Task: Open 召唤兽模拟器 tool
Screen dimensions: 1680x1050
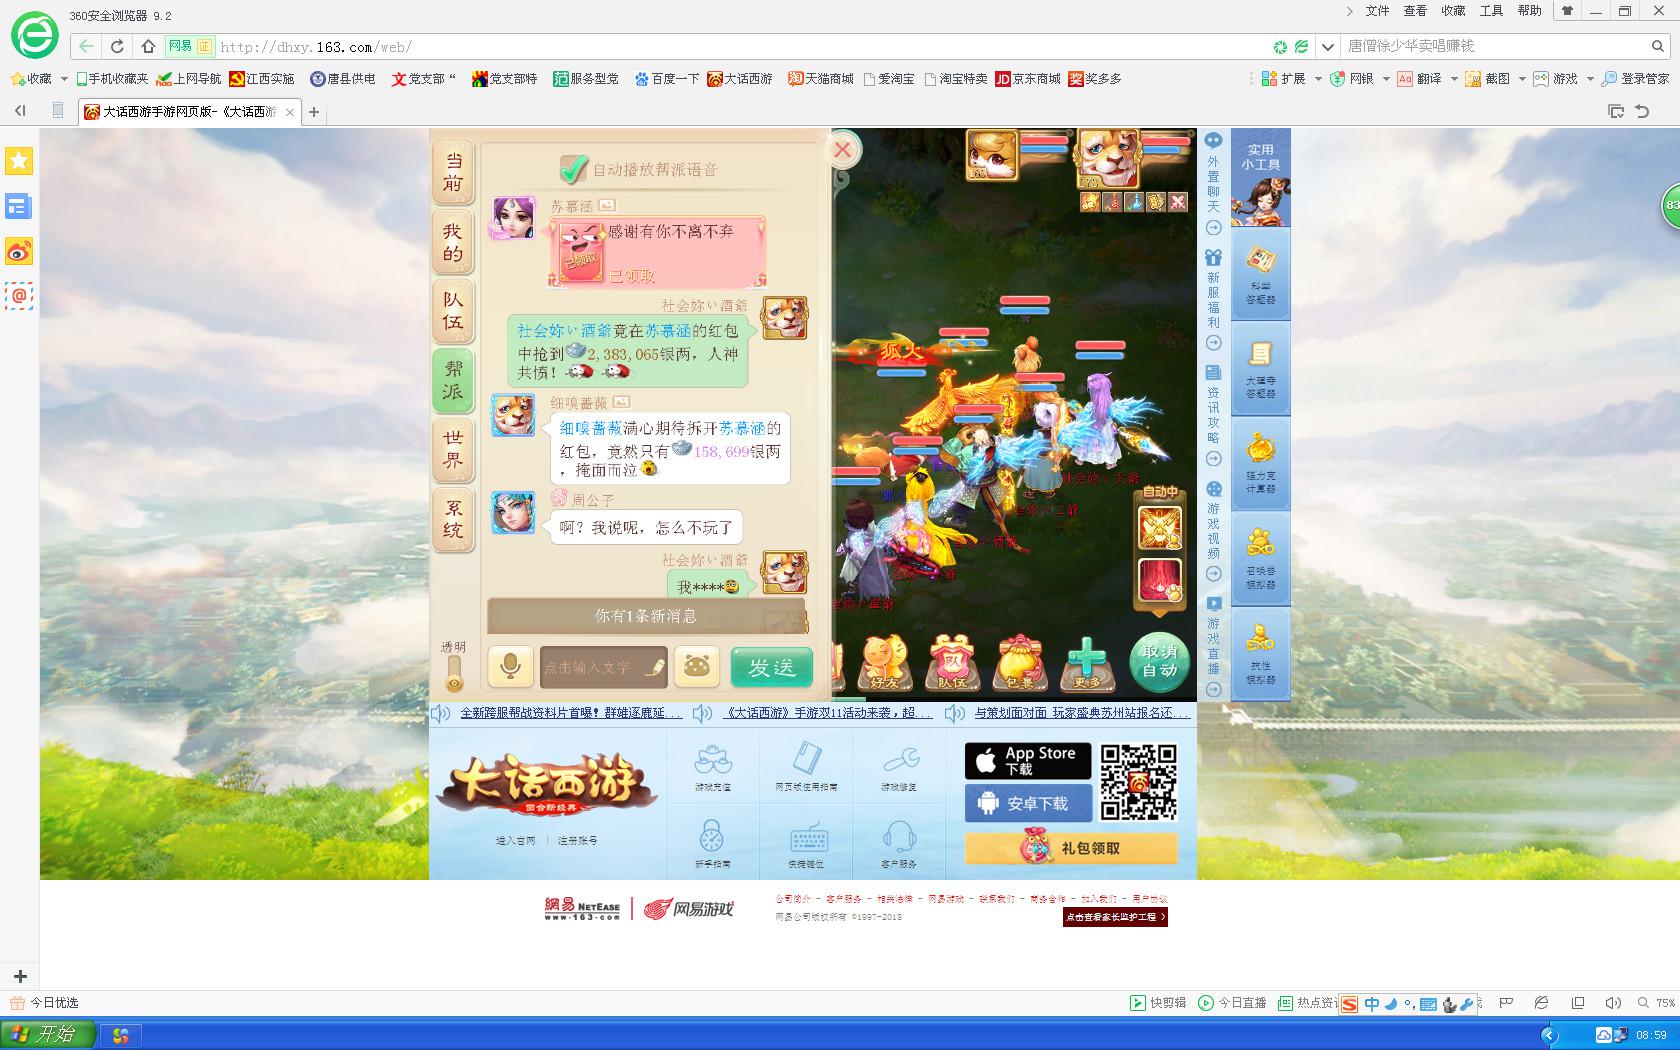Action: tap(1260, 557)
